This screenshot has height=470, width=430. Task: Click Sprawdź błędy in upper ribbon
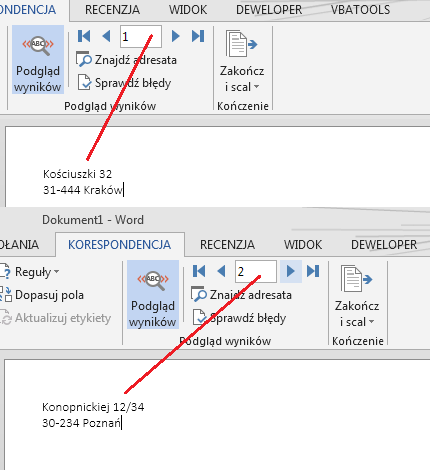(x=124, y=83)
